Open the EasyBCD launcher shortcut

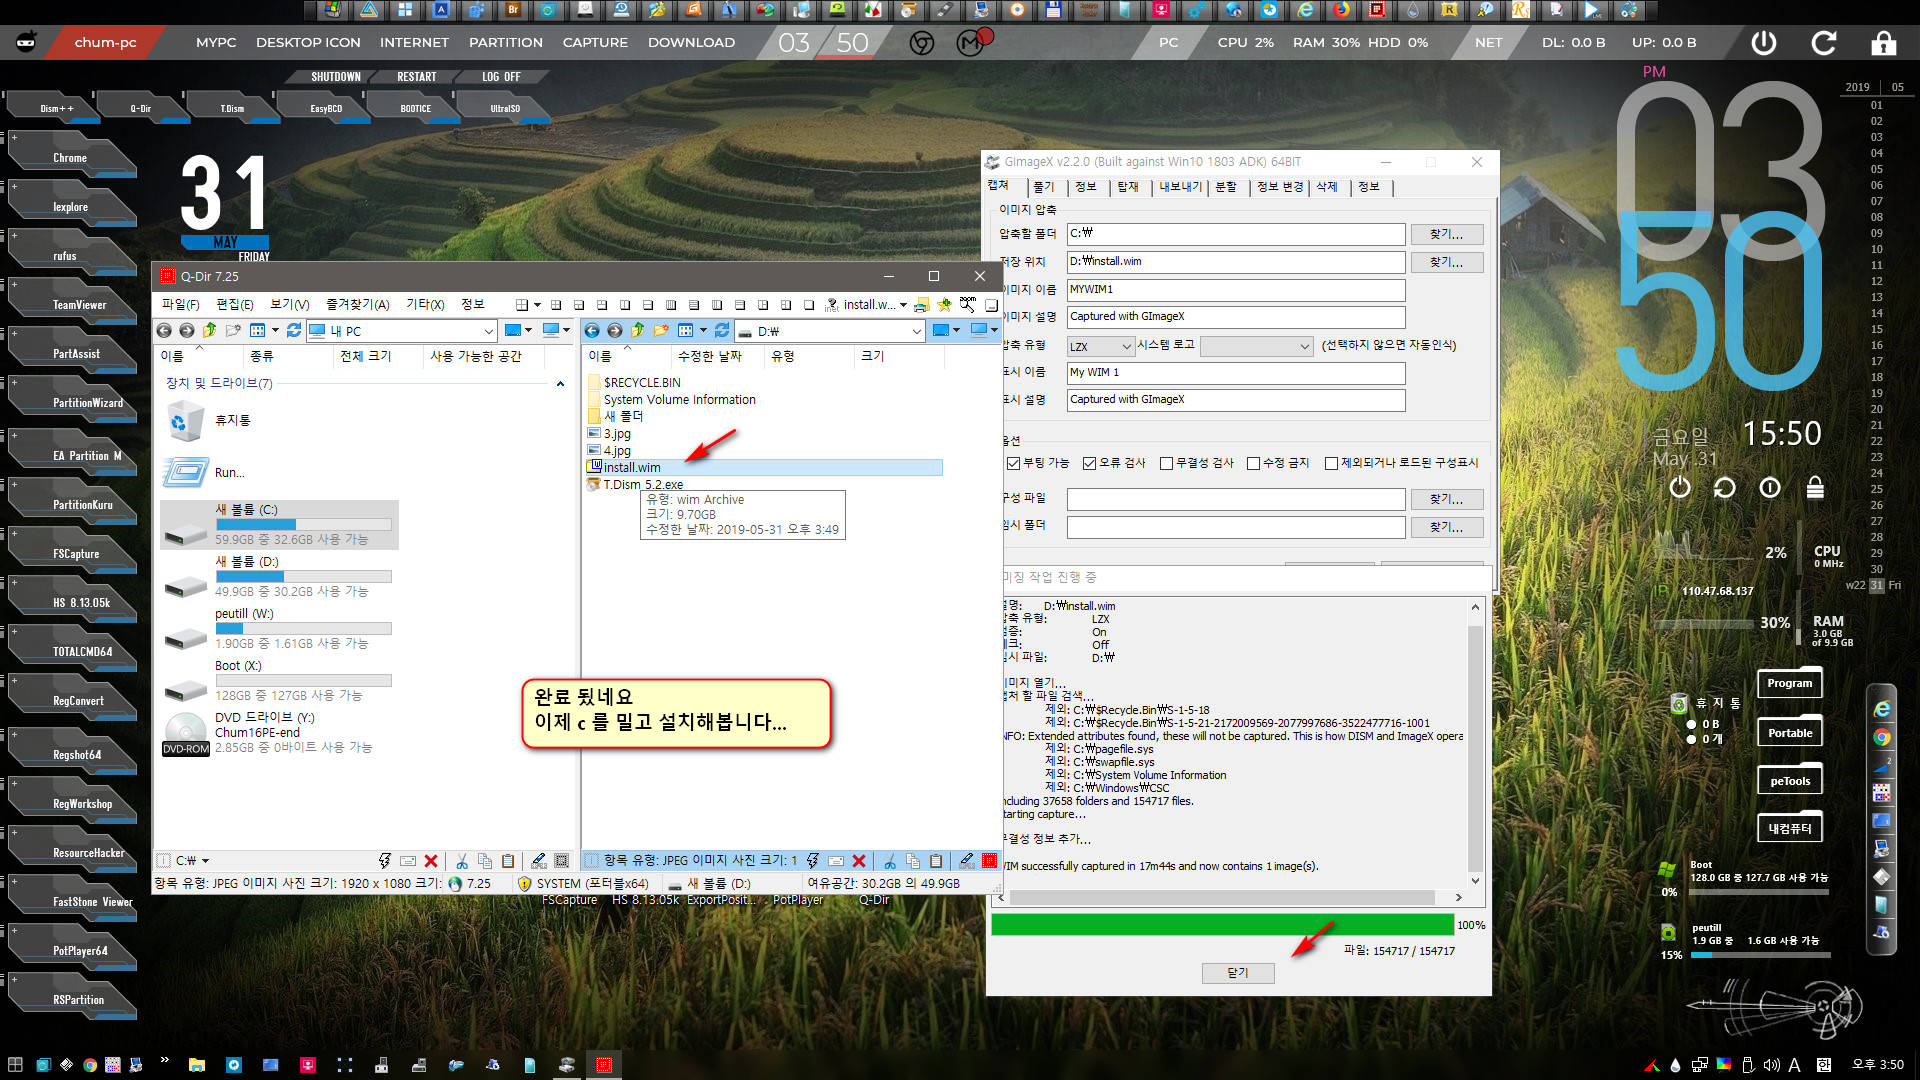pyautogui.click(x=326, y=108)
